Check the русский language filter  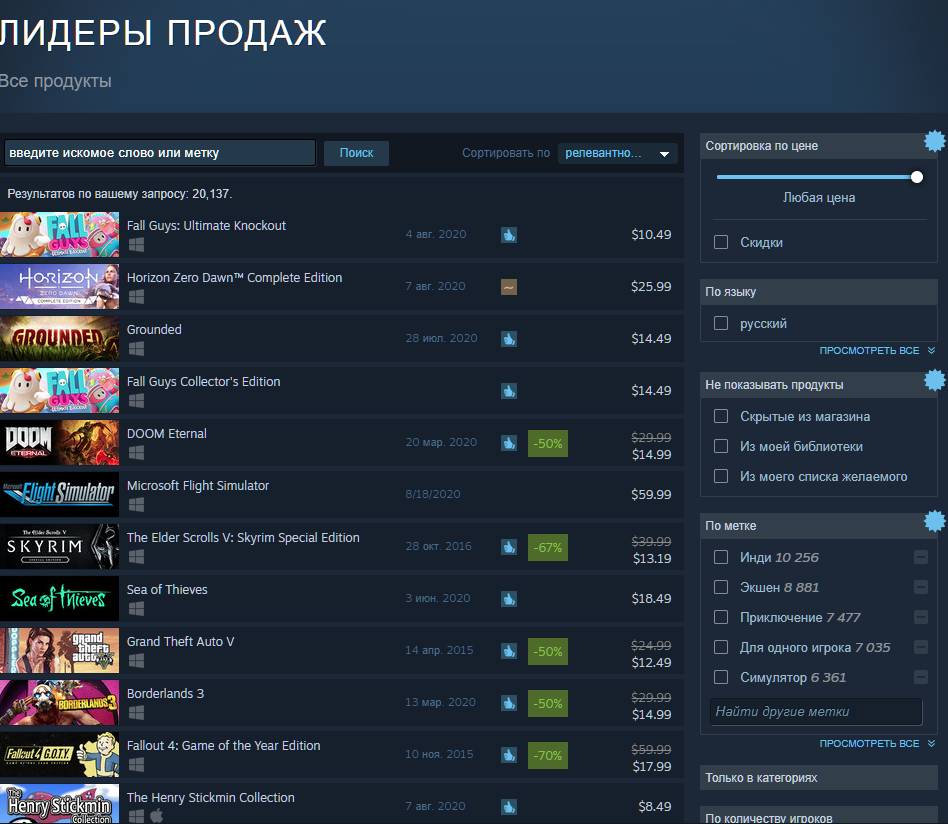coord(721,323)
